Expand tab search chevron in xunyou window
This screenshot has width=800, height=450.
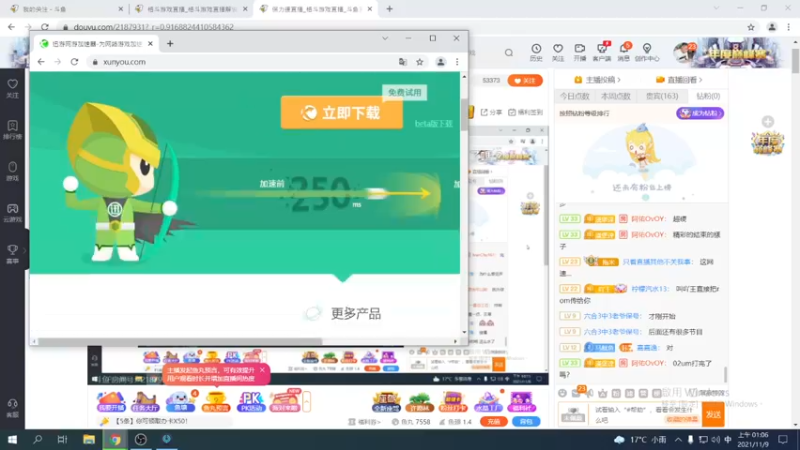(x=385, y=38)
